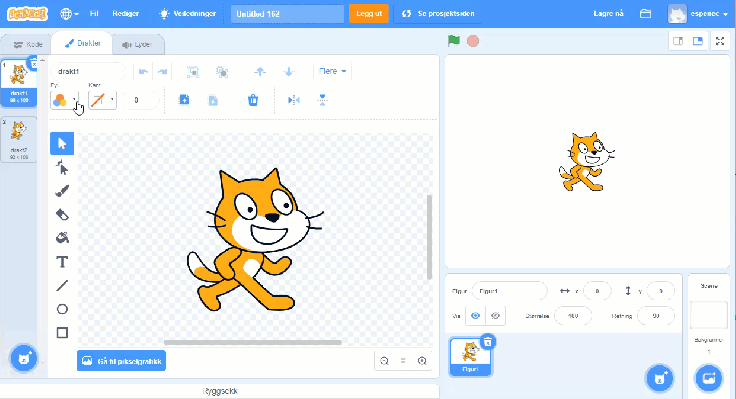Flip the costume horizontally
Image resolution: width=736 pixels, height=399 pixels.
point(293,100)
